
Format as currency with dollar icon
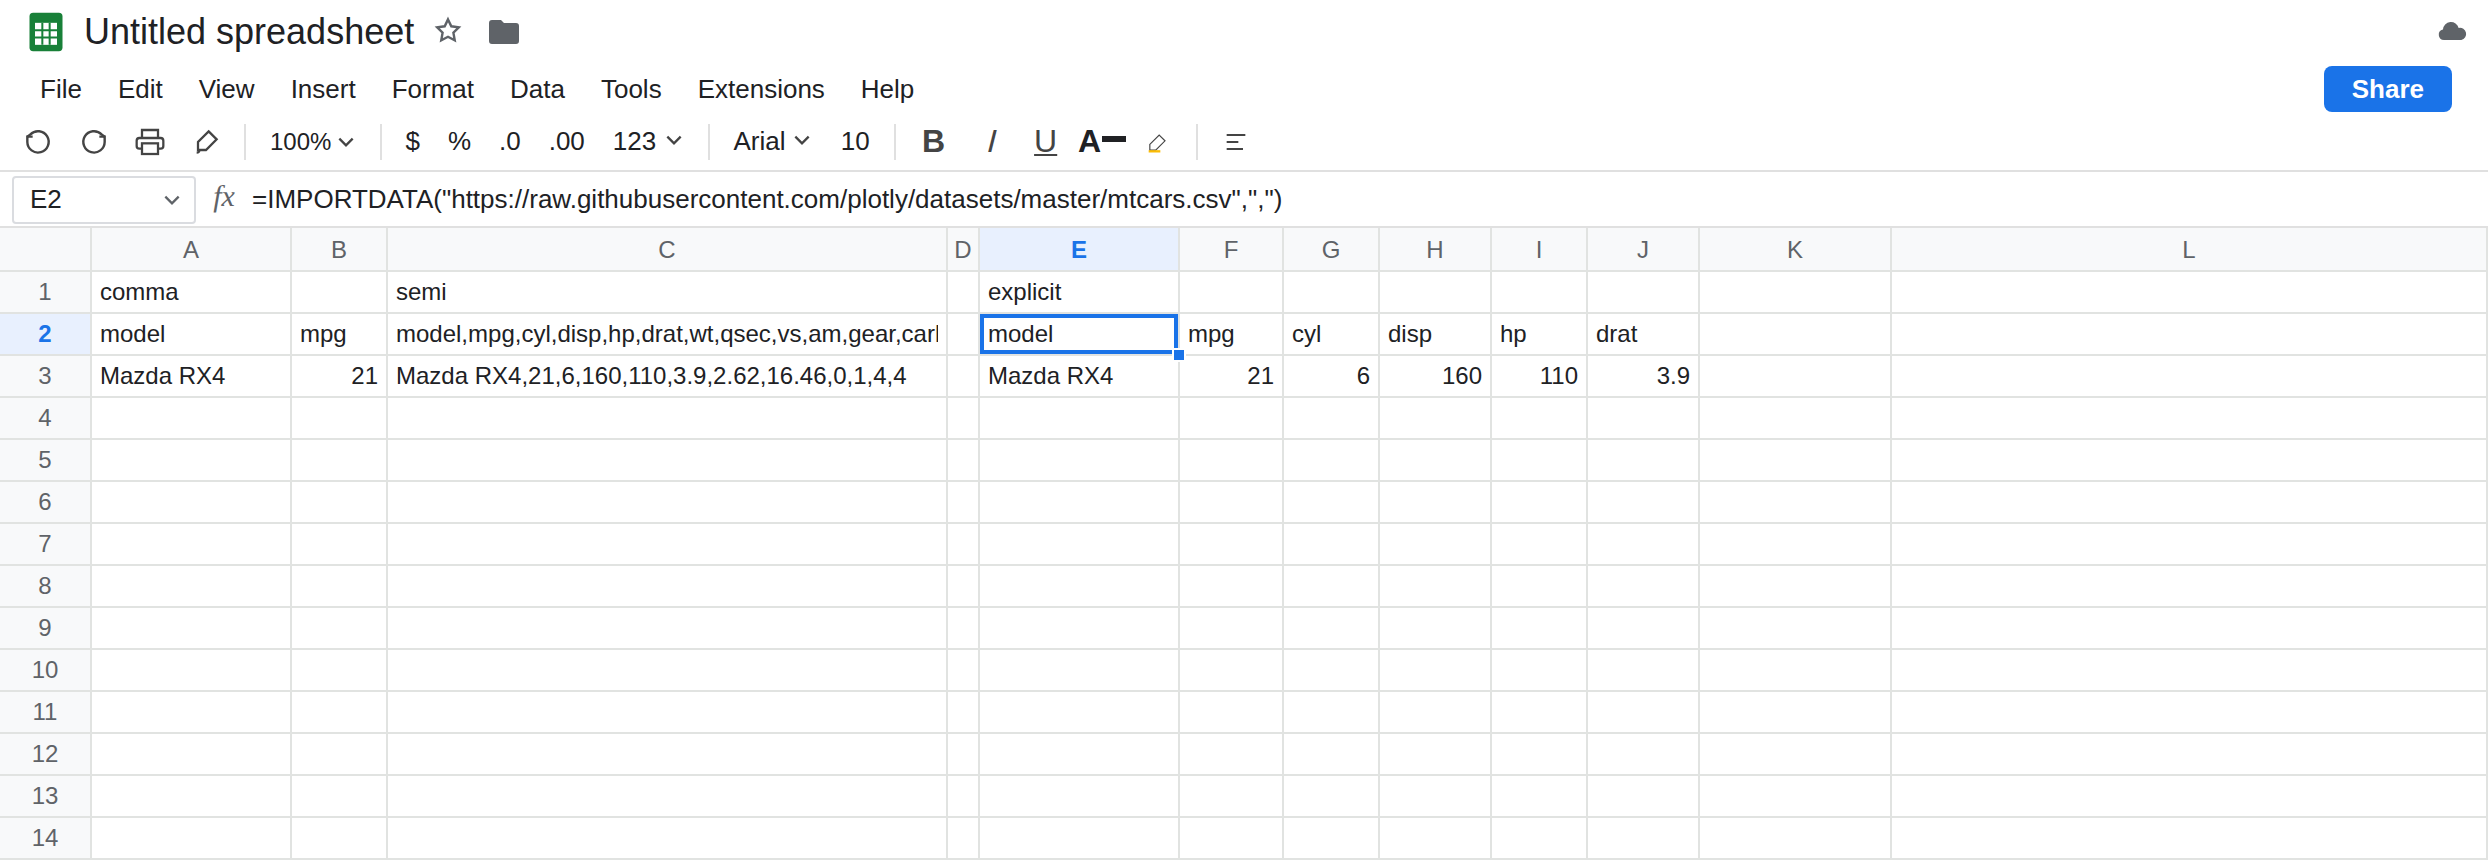pos(412,142)
